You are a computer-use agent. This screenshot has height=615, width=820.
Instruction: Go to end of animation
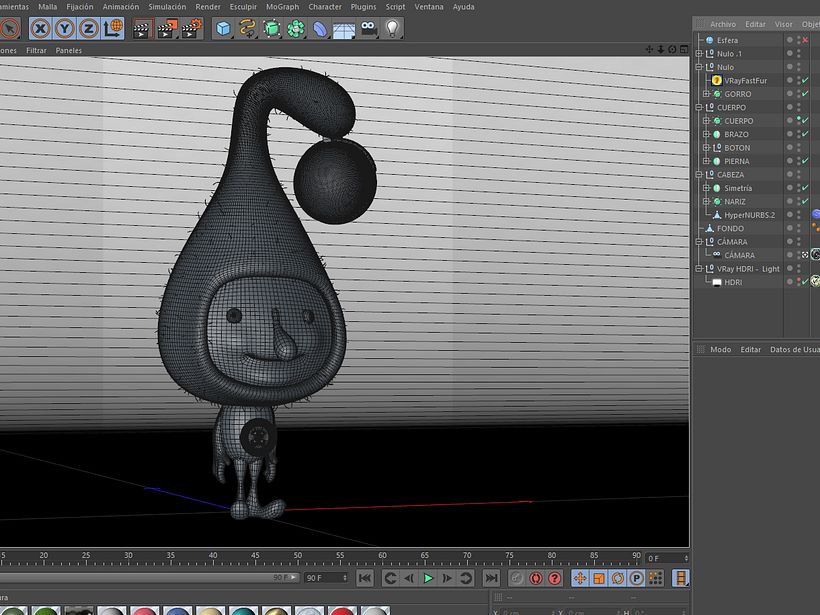pyautogui.click(x=491, y=578)
